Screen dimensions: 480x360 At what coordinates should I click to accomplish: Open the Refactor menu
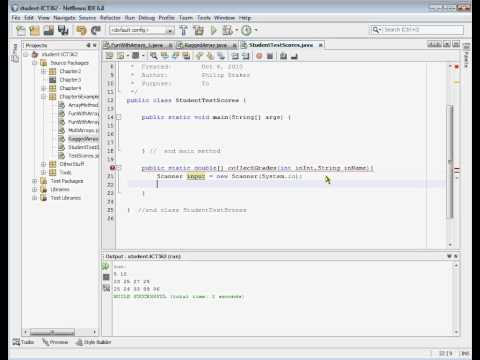tap(110, 18)
